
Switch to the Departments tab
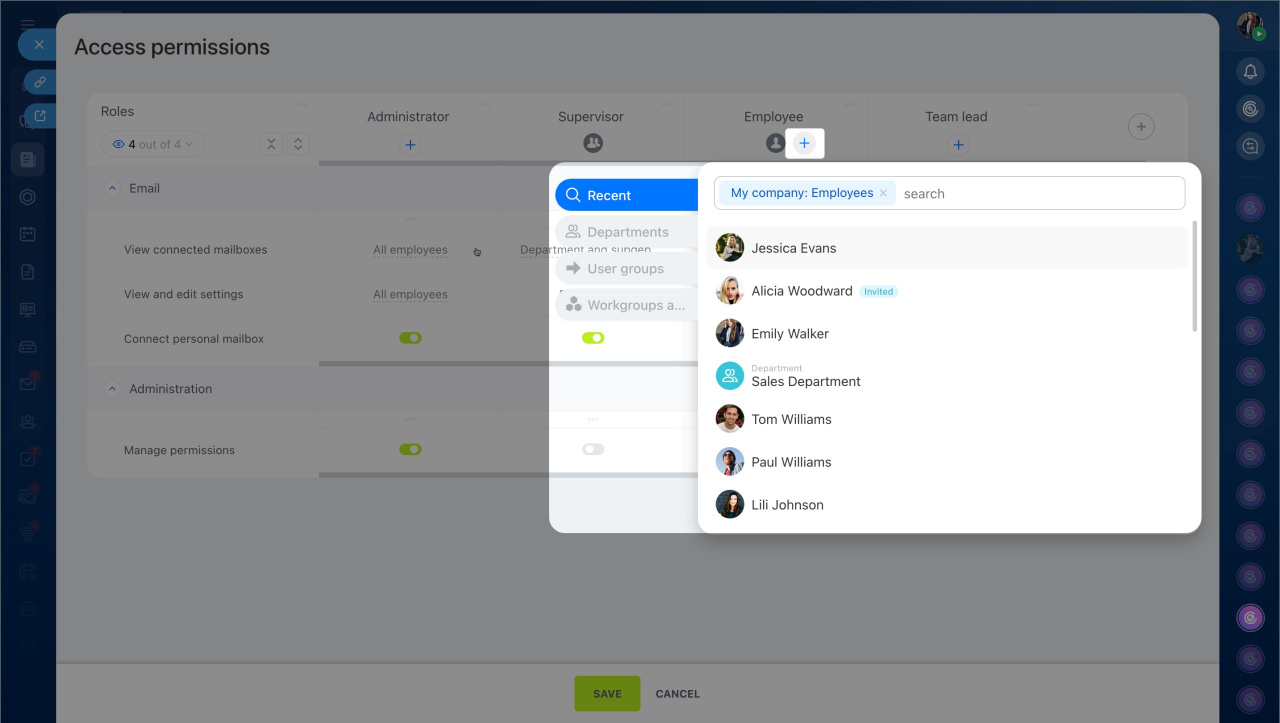click(626, 232)
